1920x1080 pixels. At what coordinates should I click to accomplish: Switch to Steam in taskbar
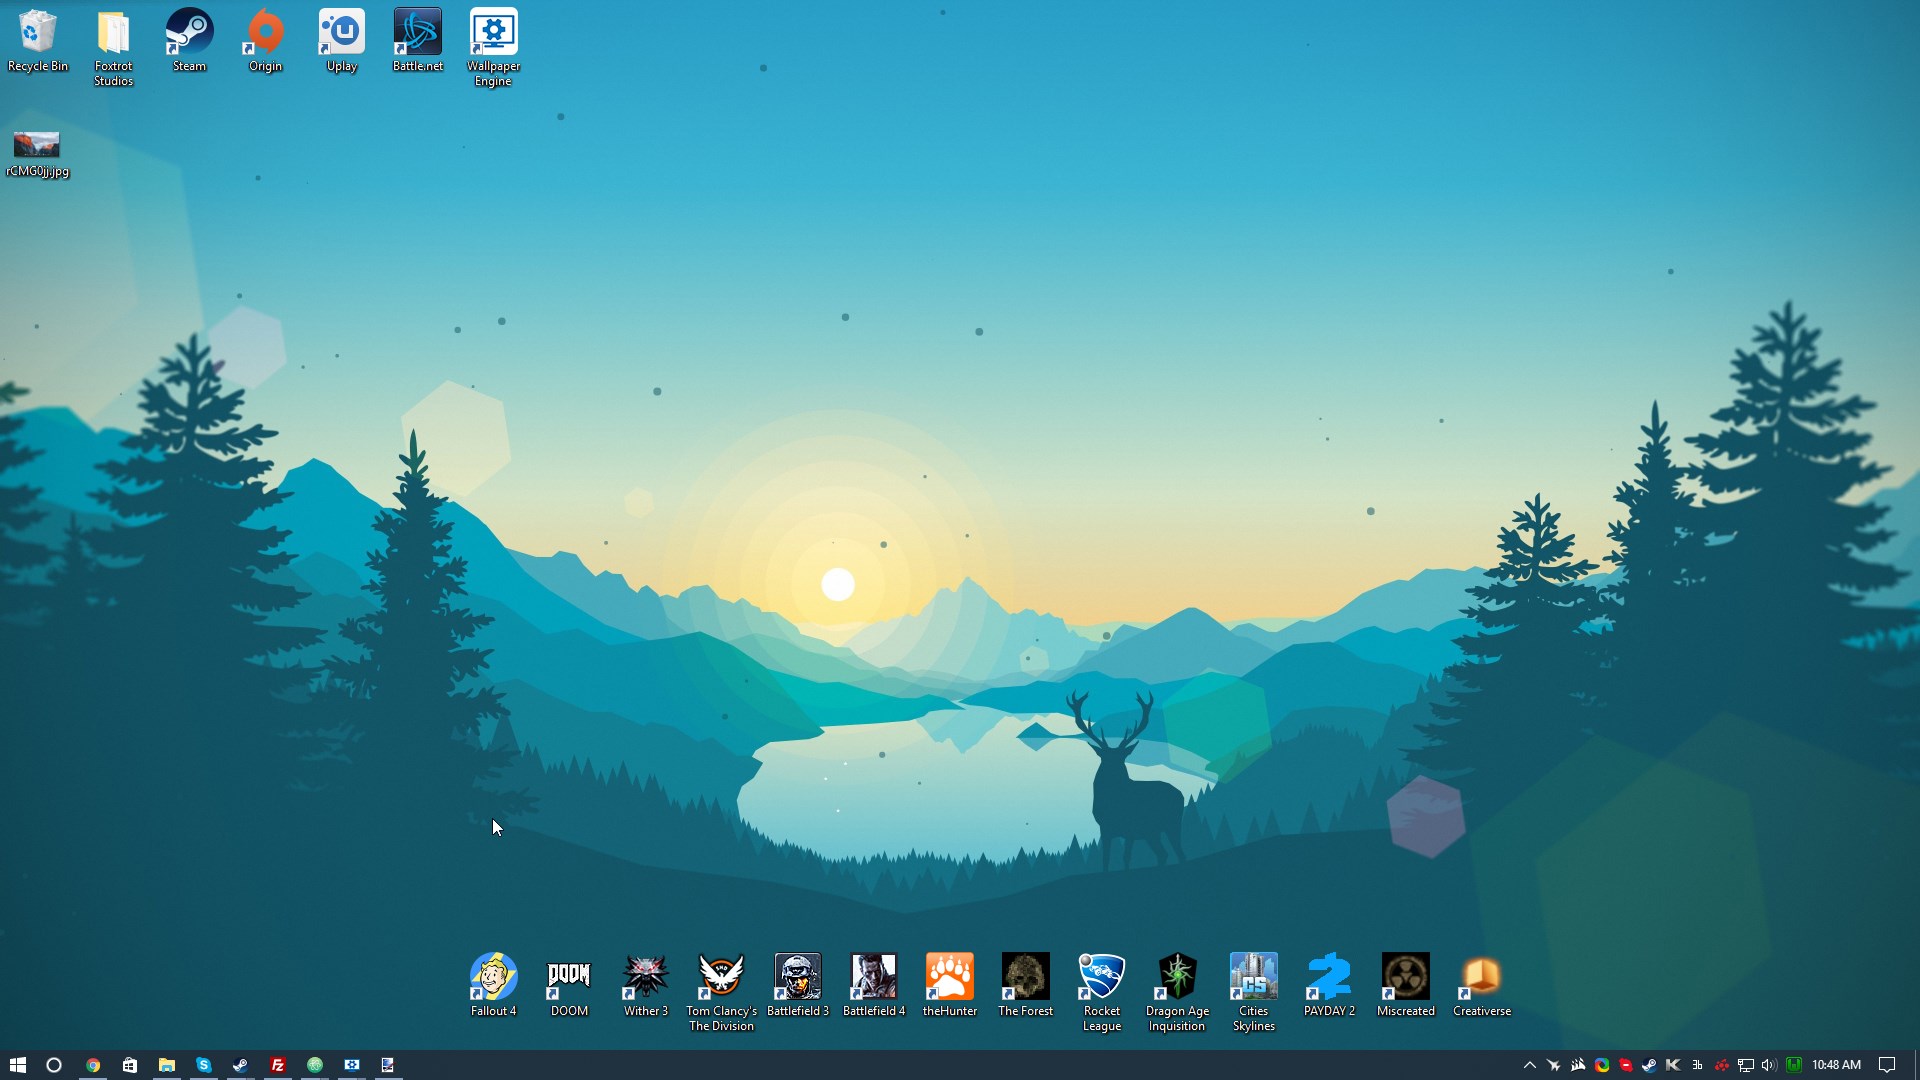pyautogui.click(x=241, y=1065)
